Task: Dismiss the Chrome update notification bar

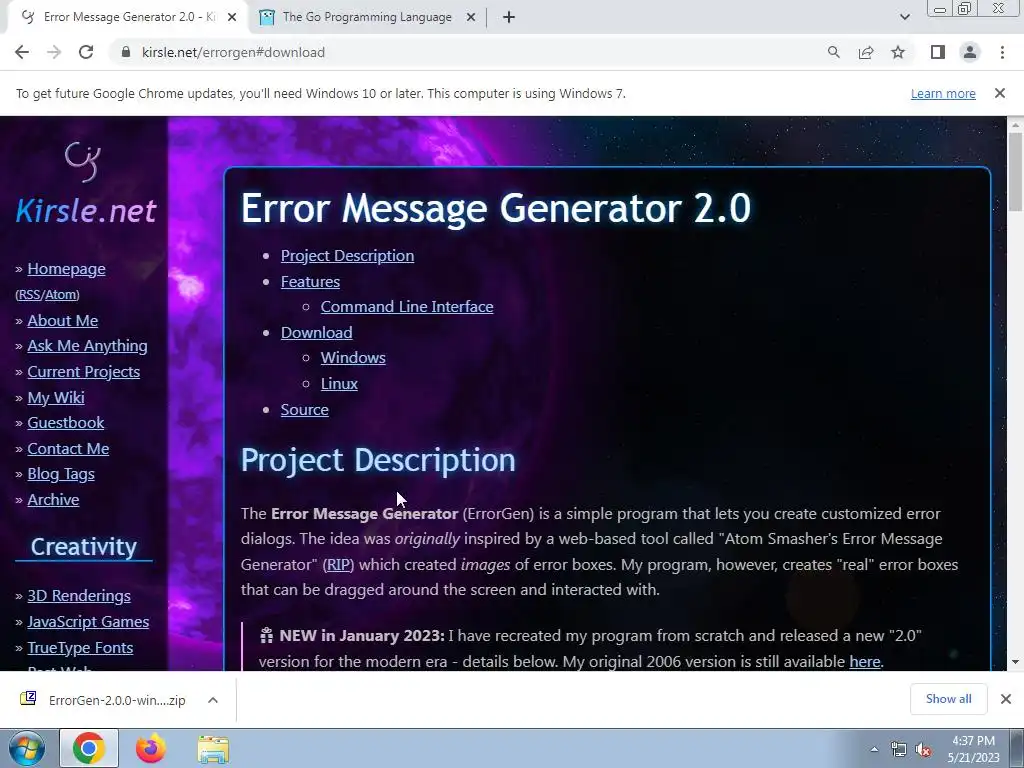Action: (1000, 93)
